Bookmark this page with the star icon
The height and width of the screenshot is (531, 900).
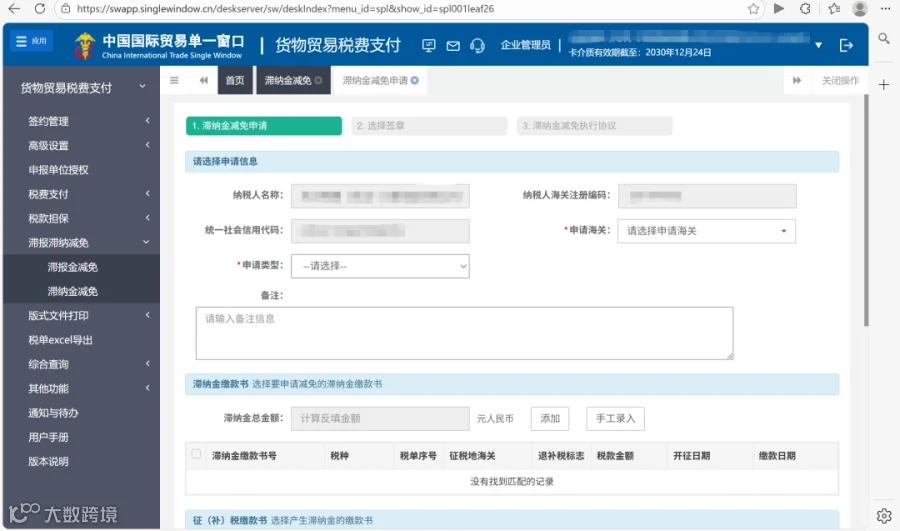753,9
